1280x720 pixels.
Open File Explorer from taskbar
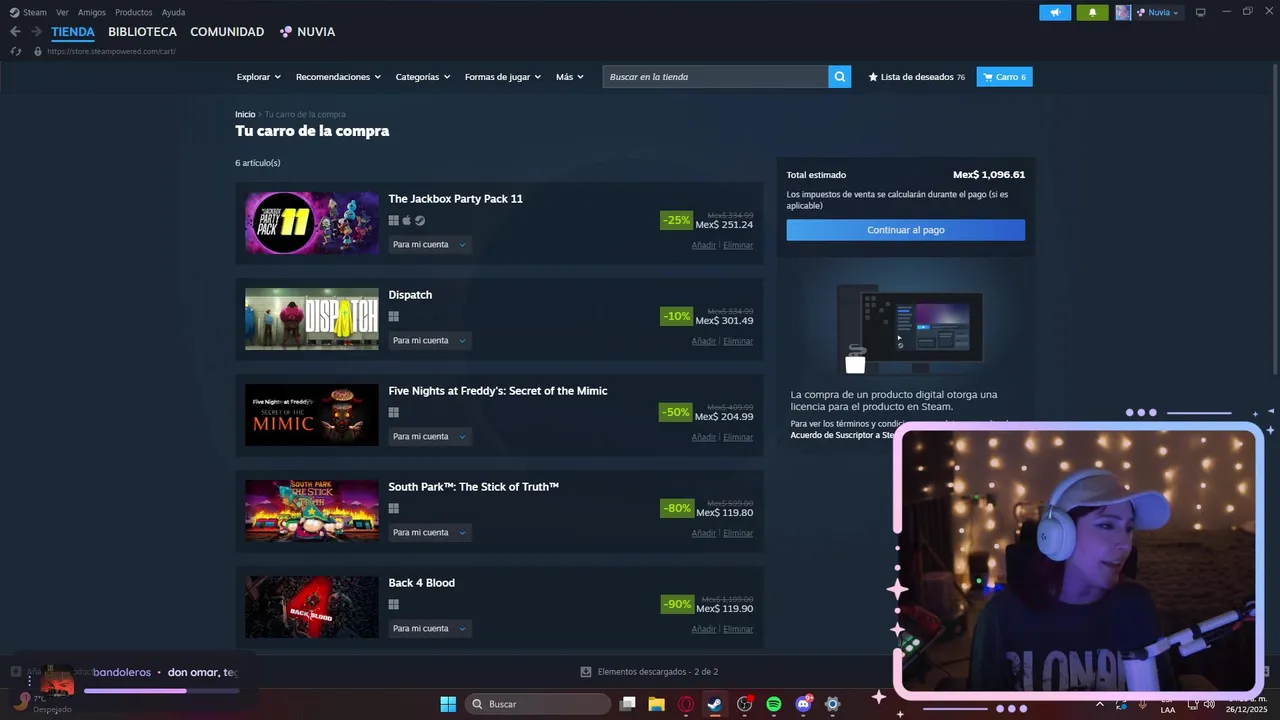point(656,704)
